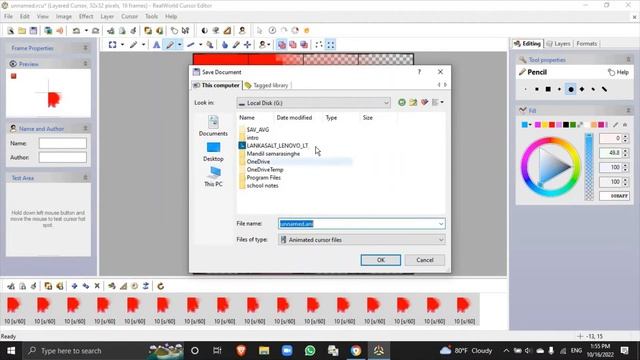Switch to the Formats tab
The image size is (640, 360).
tap(587, 43)
